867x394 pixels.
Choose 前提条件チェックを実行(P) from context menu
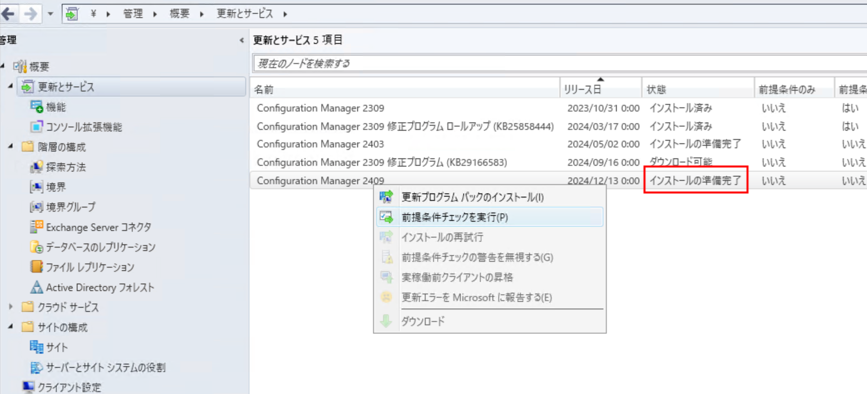490,217
